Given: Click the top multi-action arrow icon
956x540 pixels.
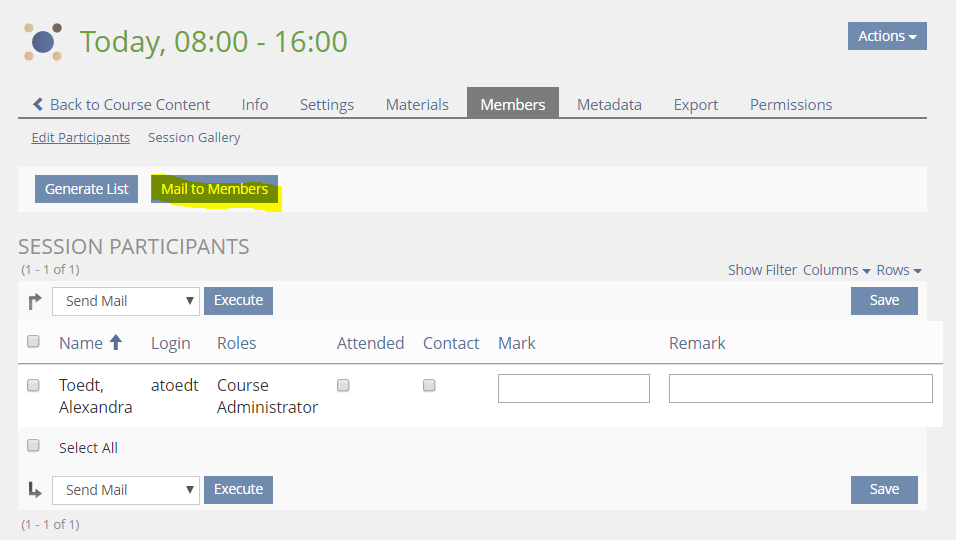Looking at the screenshot, I should click(35, 300).
